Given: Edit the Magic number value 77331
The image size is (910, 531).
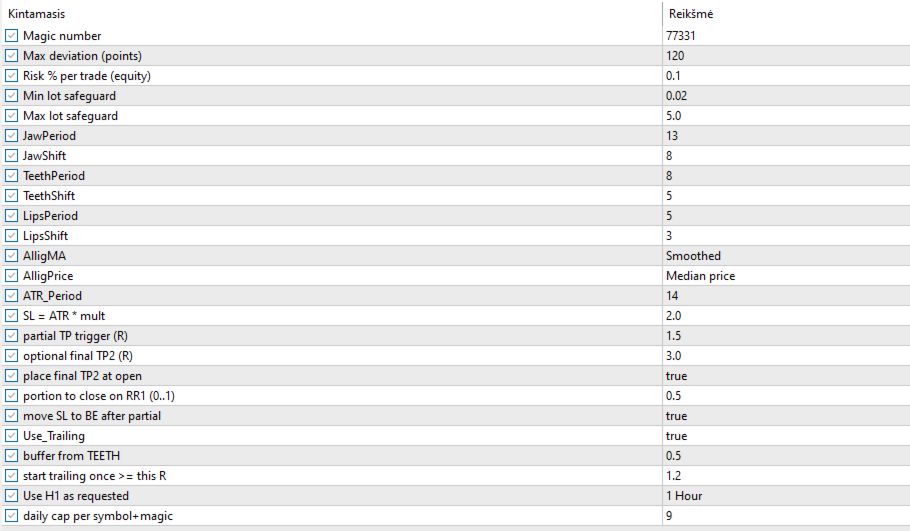Looking at the screenshot, I should pyautogui.click(x=785, y=36).
